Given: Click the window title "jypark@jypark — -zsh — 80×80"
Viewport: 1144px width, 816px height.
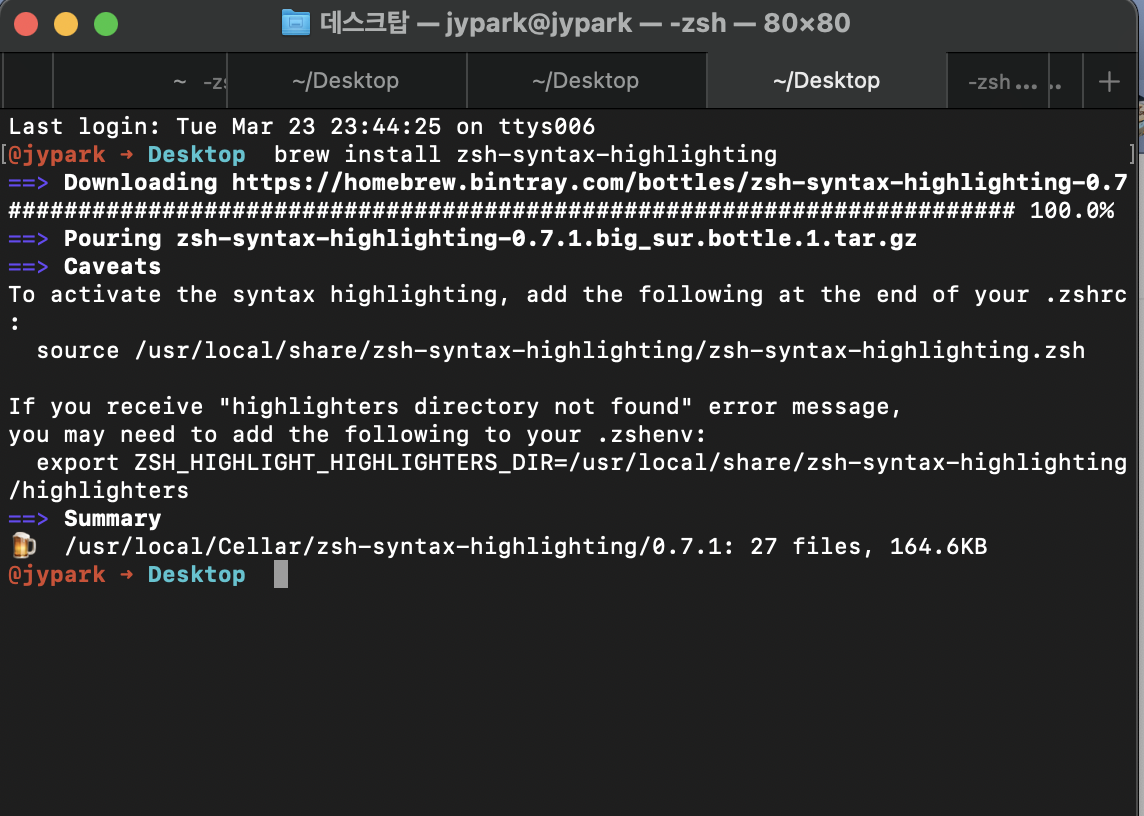Looking at the screenshot, I should [x=648, y=23].
